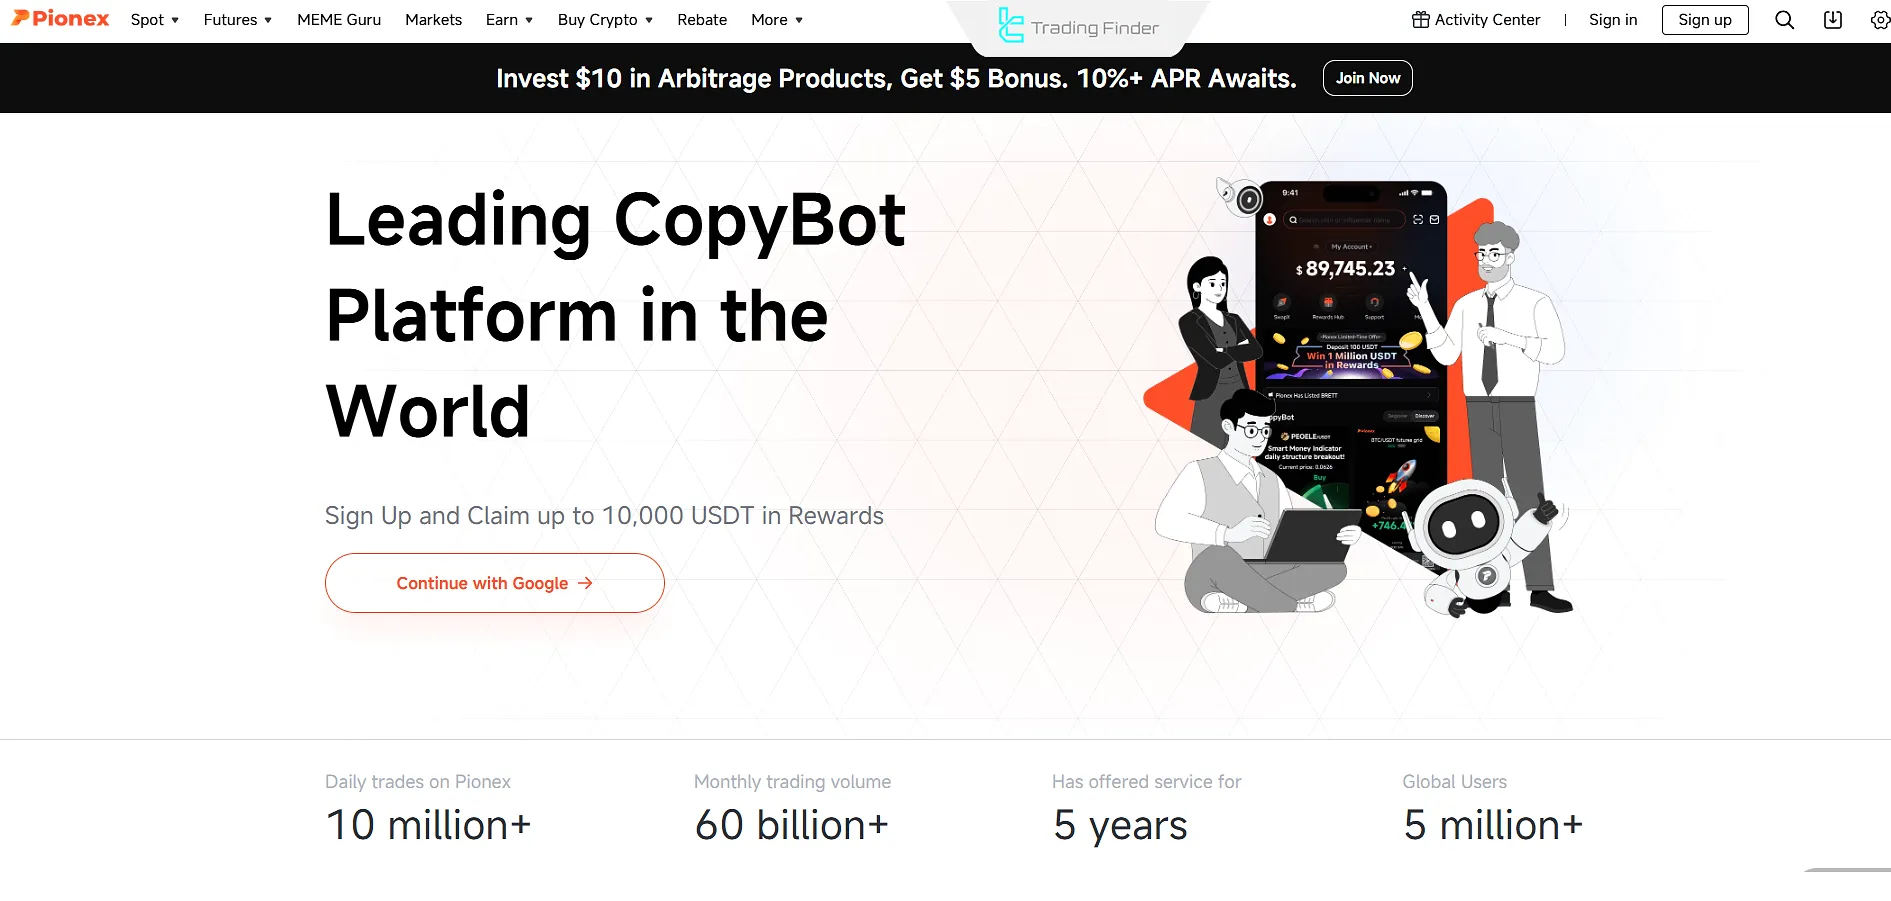Expand the Buy Crypto menu
Screen dimensions: 1891x901
[x=605, y=20]
